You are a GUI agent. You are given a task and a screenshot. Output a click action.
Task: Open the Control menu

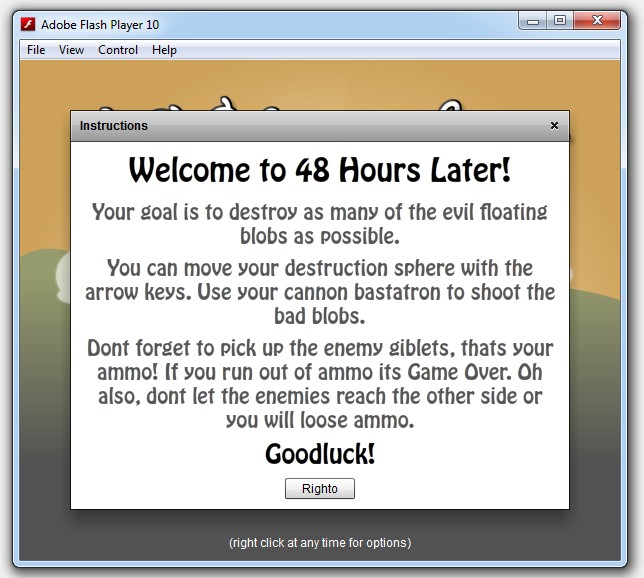[118, 50]
